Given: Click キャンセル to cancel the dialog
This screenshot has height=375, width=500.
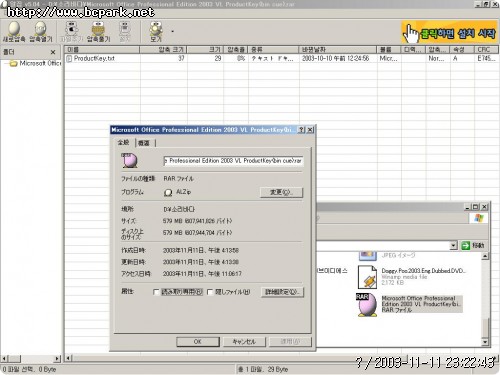Looking at the screenshot, I should point(244,342).
